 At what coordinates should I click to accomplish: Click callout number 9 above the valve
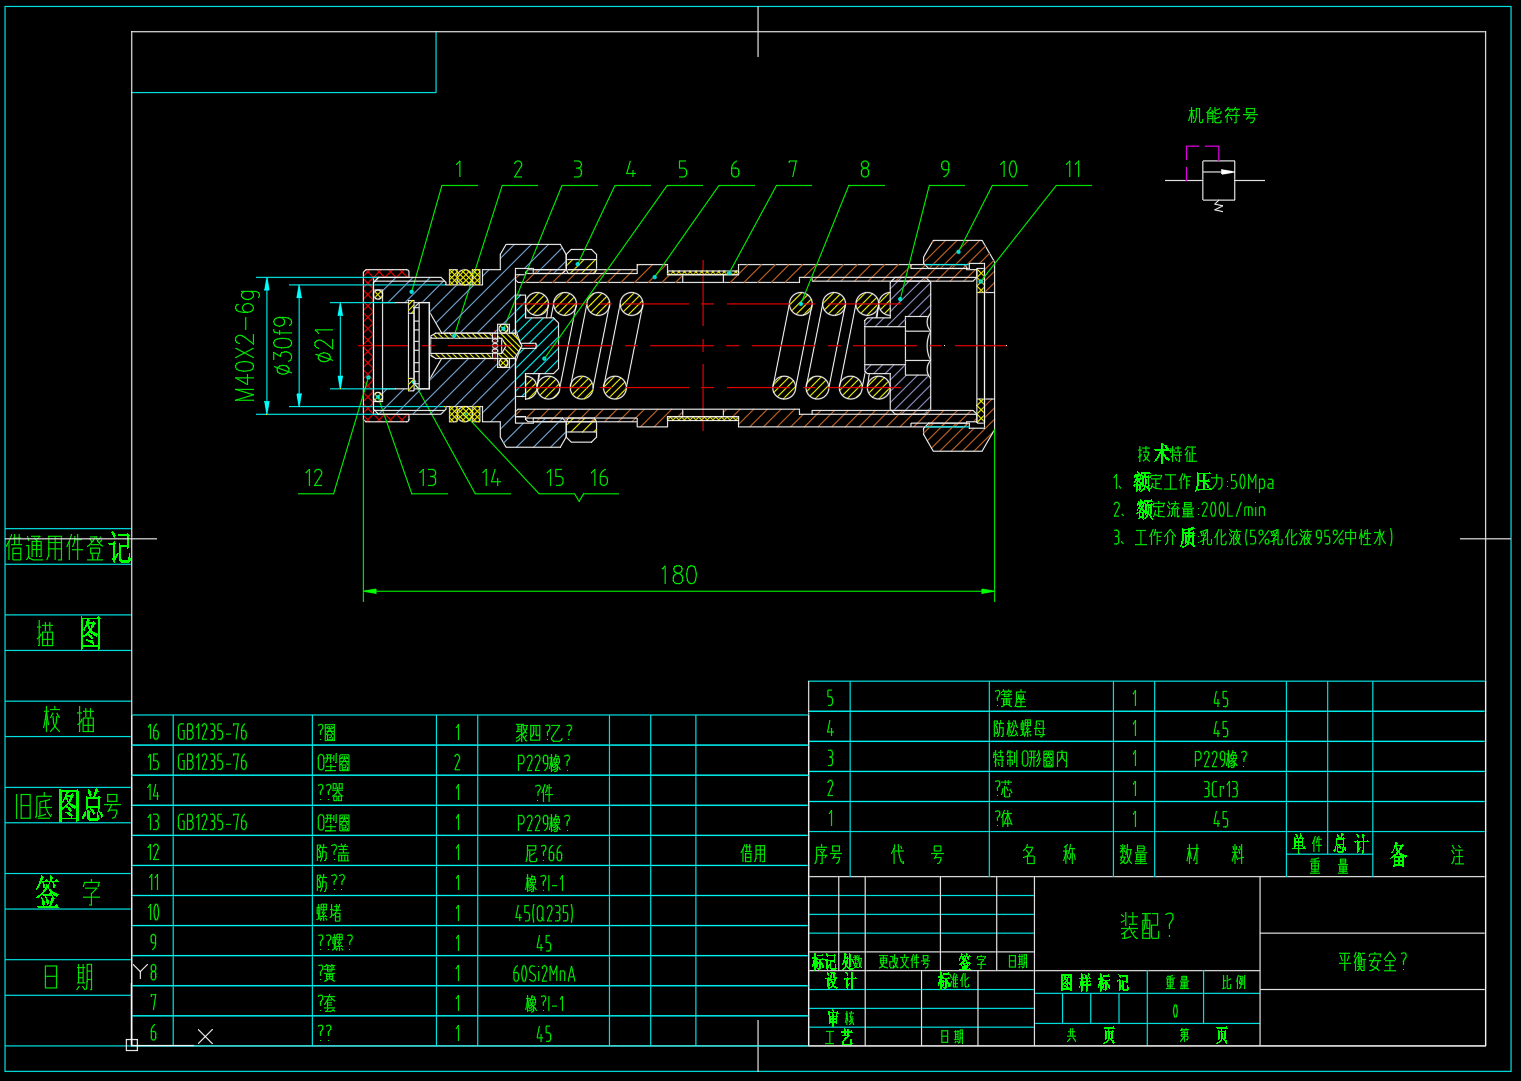pyautogui.click(x=945, y=170)
